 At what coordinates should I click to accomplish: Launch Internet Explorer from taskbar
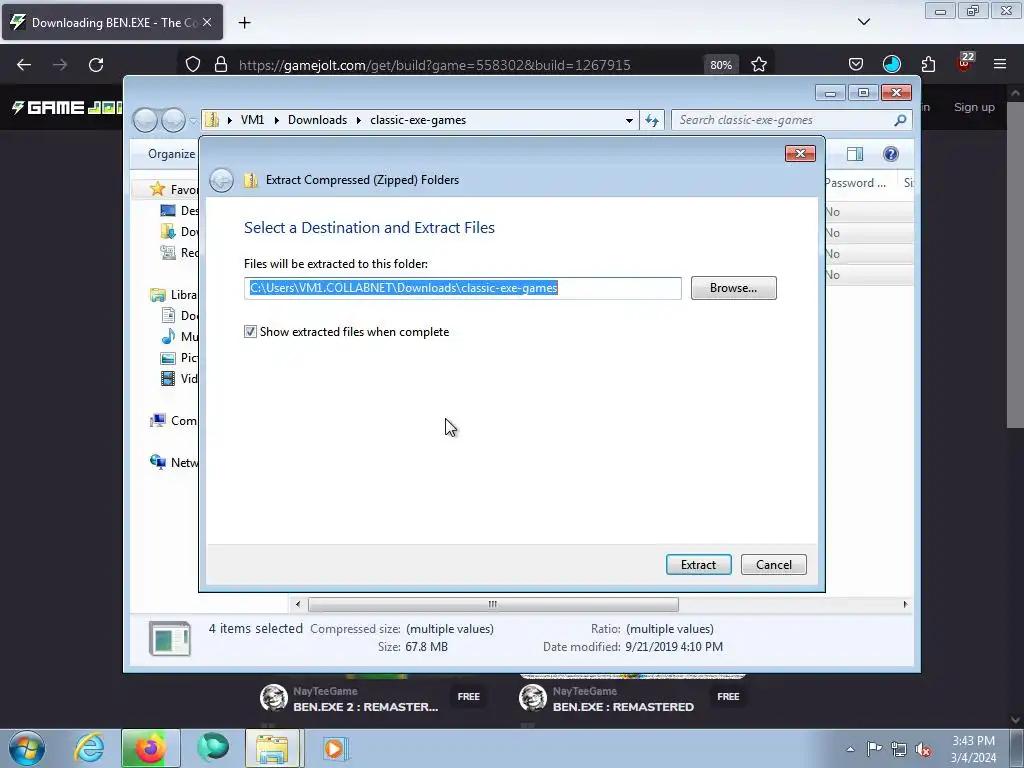click(89, 748)
